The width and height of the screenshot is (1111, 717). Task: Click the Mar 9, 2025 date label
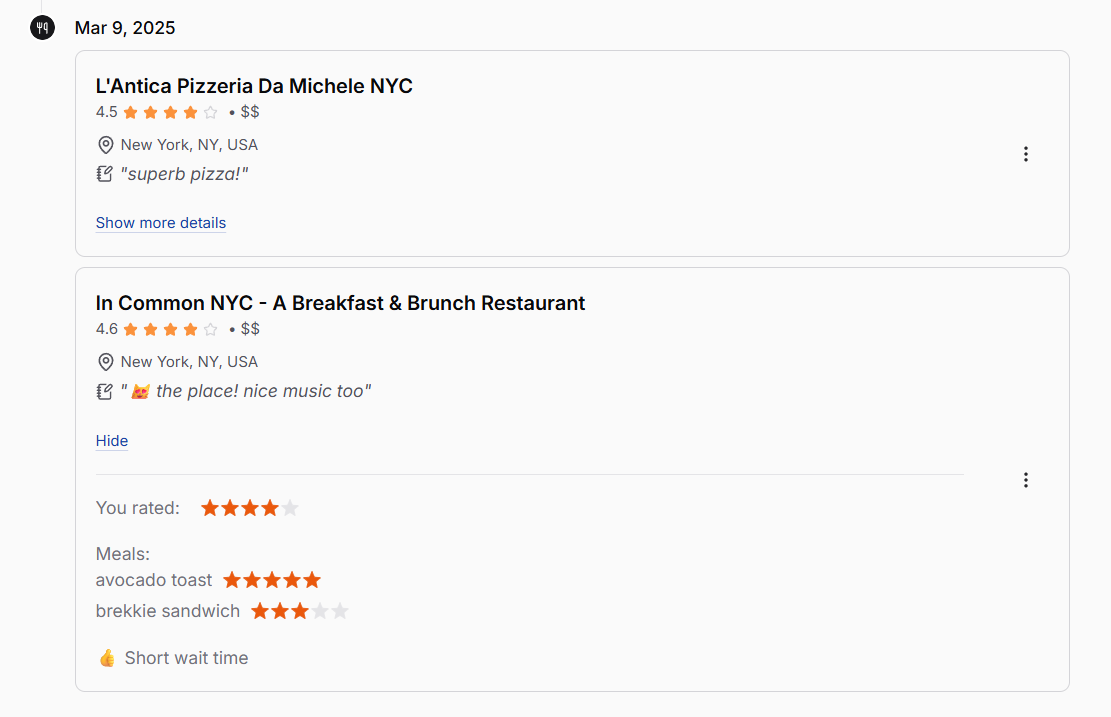point(124,28)
